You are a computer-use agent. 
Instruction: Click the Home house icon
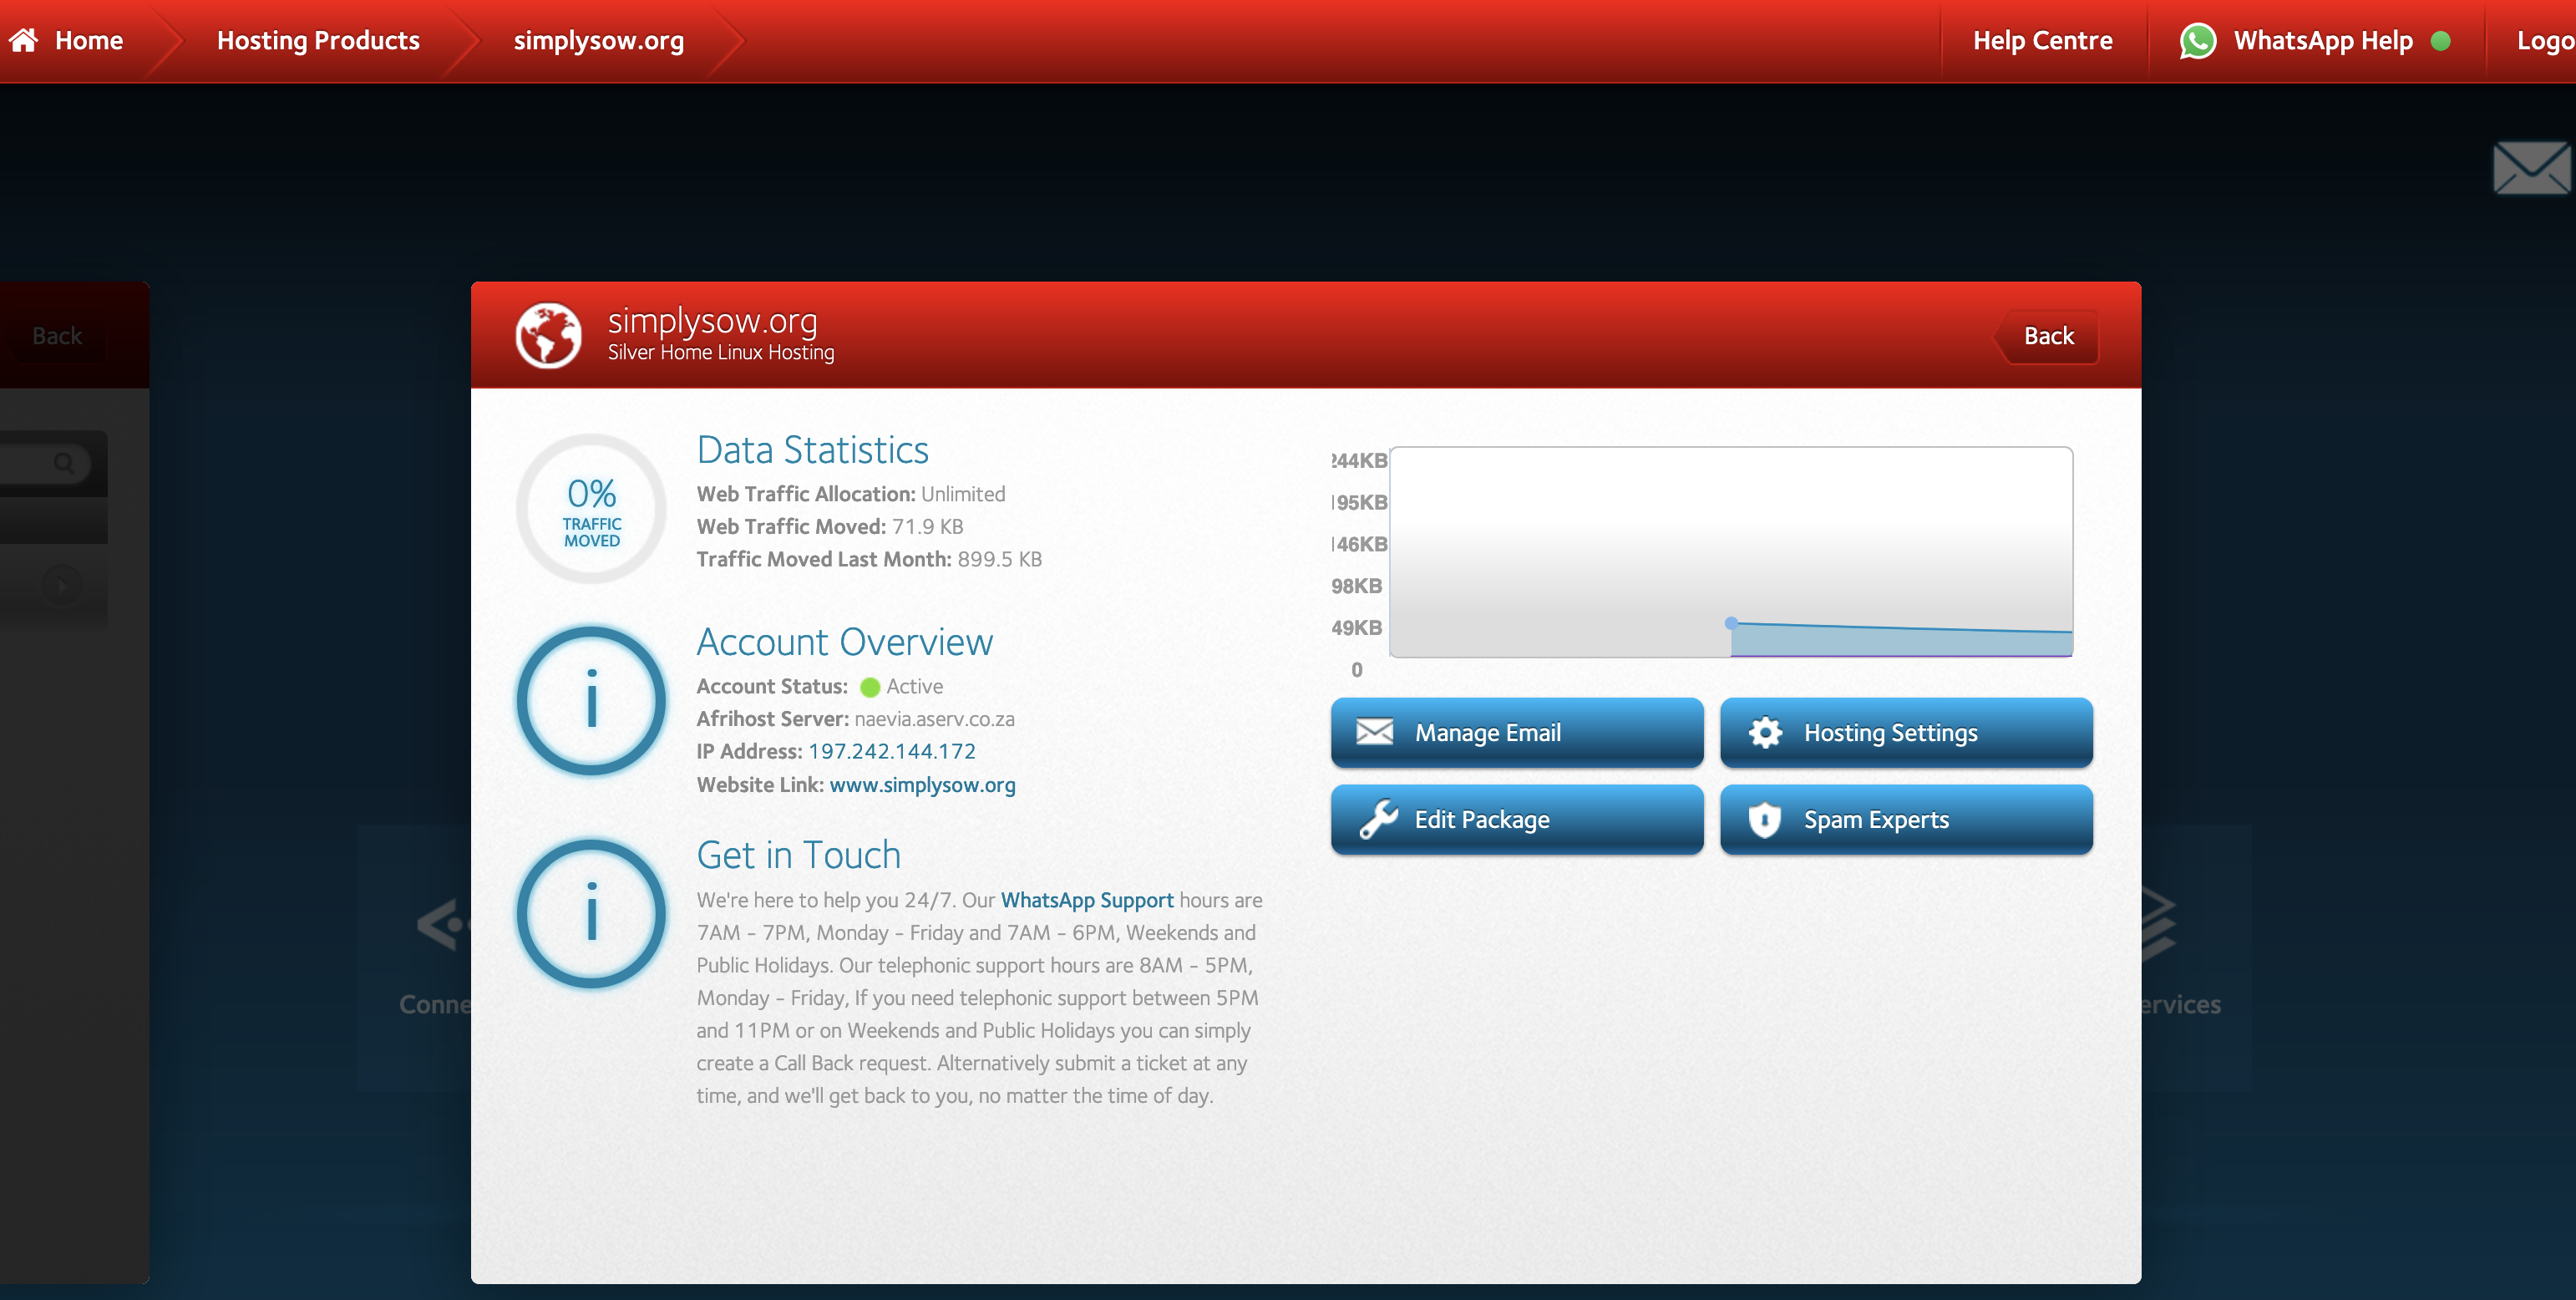(x=24, y=40)
